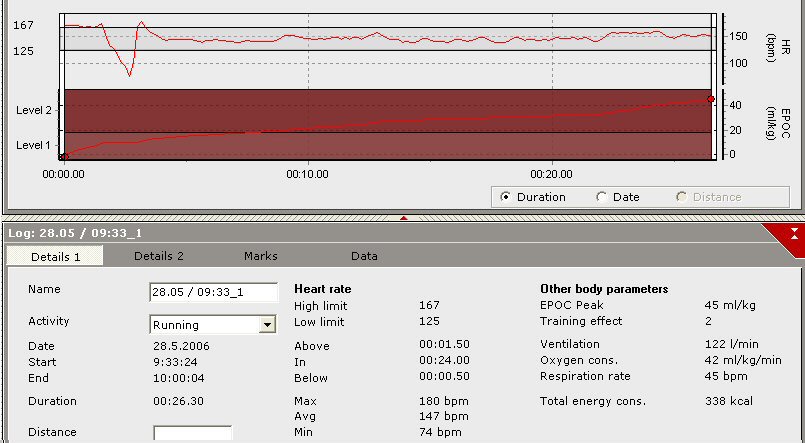Screen dimensions: 805x443
Task: Click the dip in the heart rate curve
Action: pos(129,73)
